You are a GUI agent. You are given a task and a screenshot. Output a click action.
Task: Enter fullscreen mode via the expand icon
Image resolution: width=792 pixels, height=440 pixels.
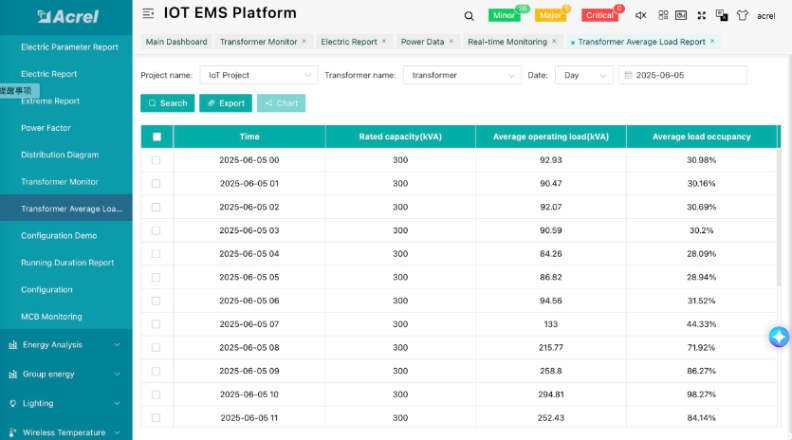(702, 15)
